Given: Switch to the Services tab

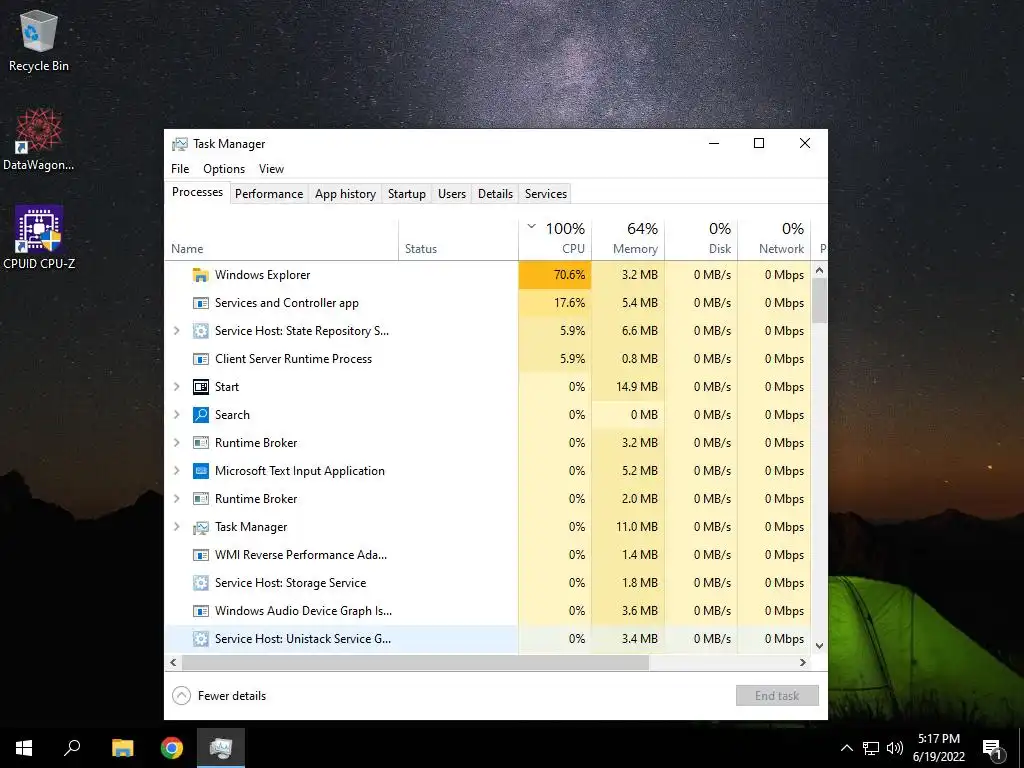Looking at the screenshot, I should point(546,194).
